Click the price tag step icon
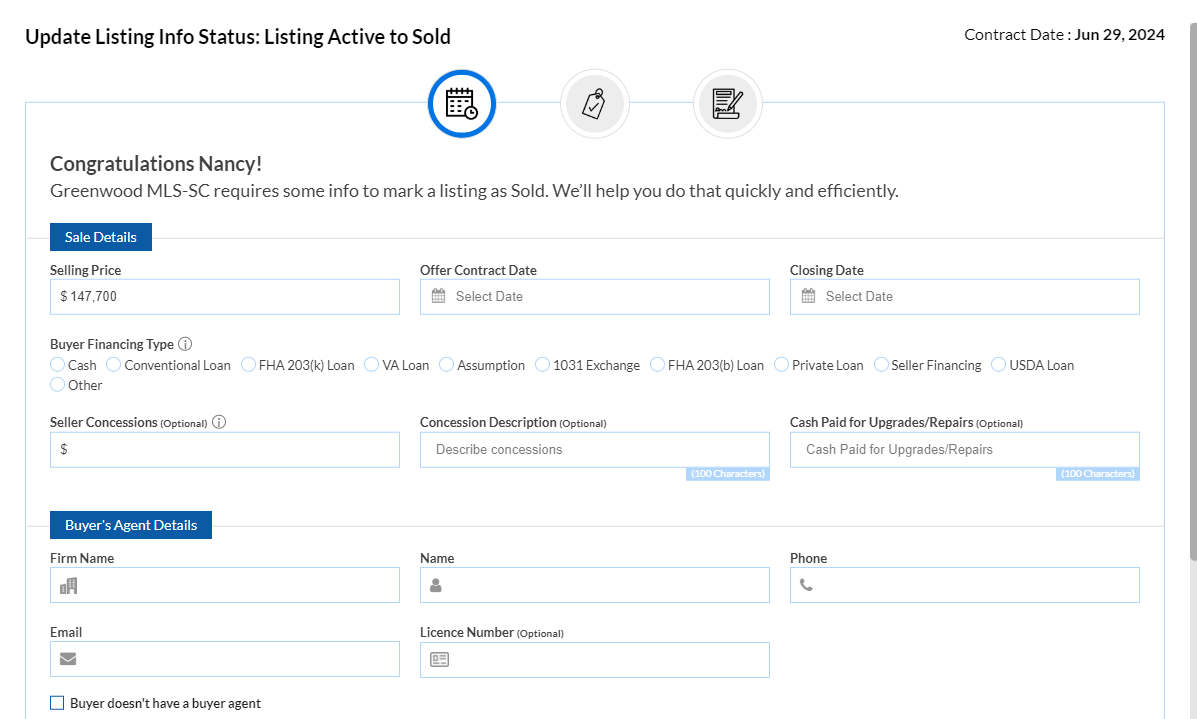 594,103
